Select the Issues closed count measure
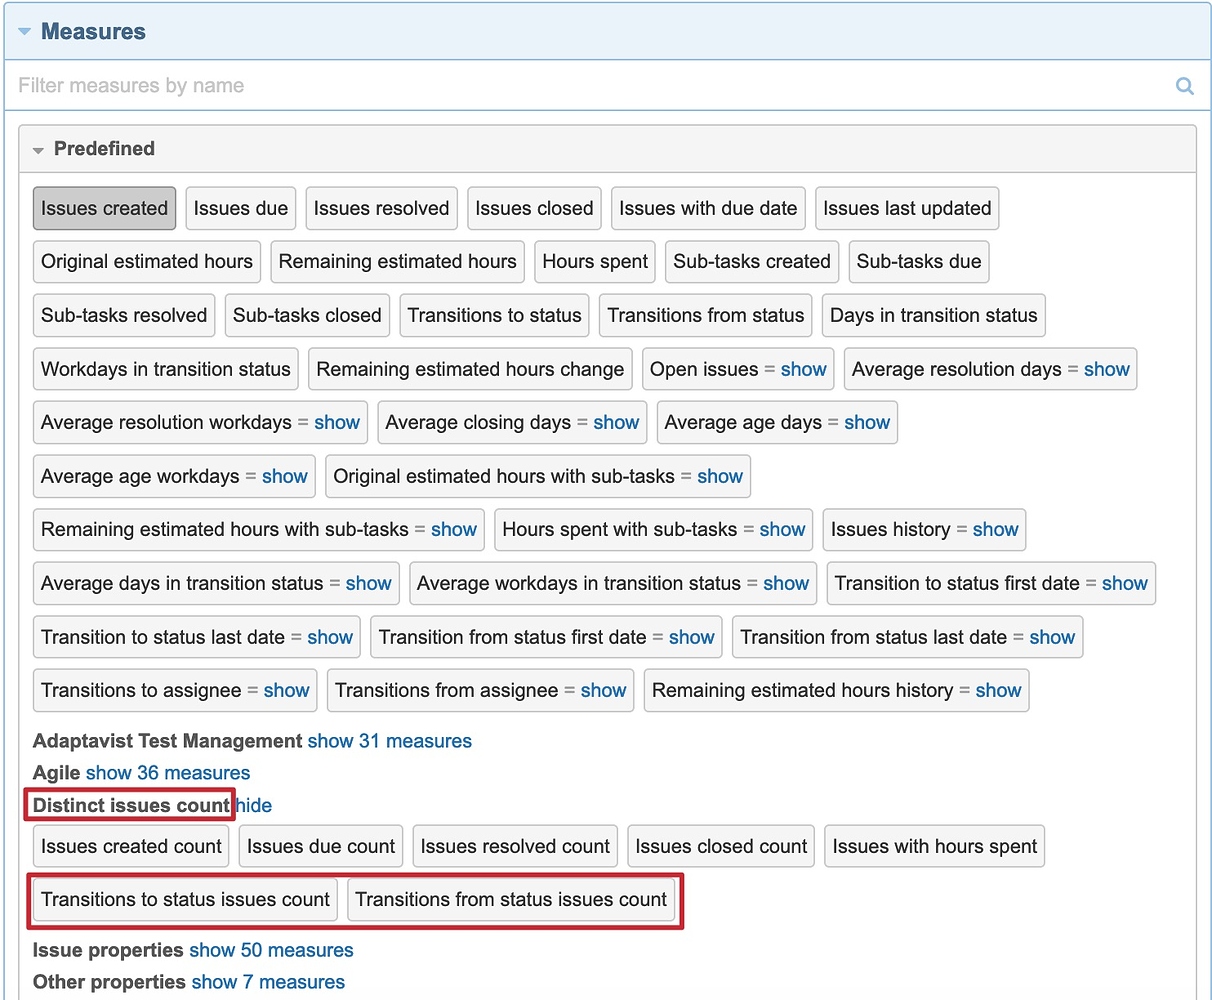Viewport: 1212px width, 1000px height. tap(720, 846)
